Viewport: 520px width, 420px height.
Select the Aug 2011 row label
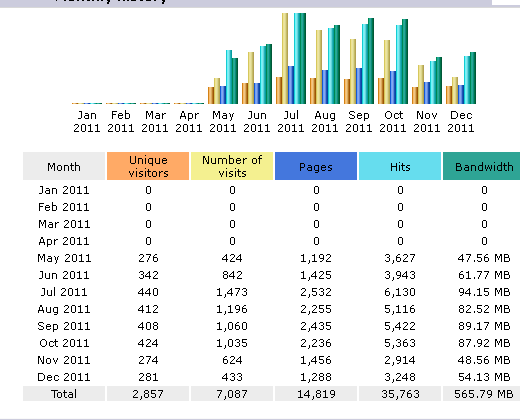coord(64,309)
